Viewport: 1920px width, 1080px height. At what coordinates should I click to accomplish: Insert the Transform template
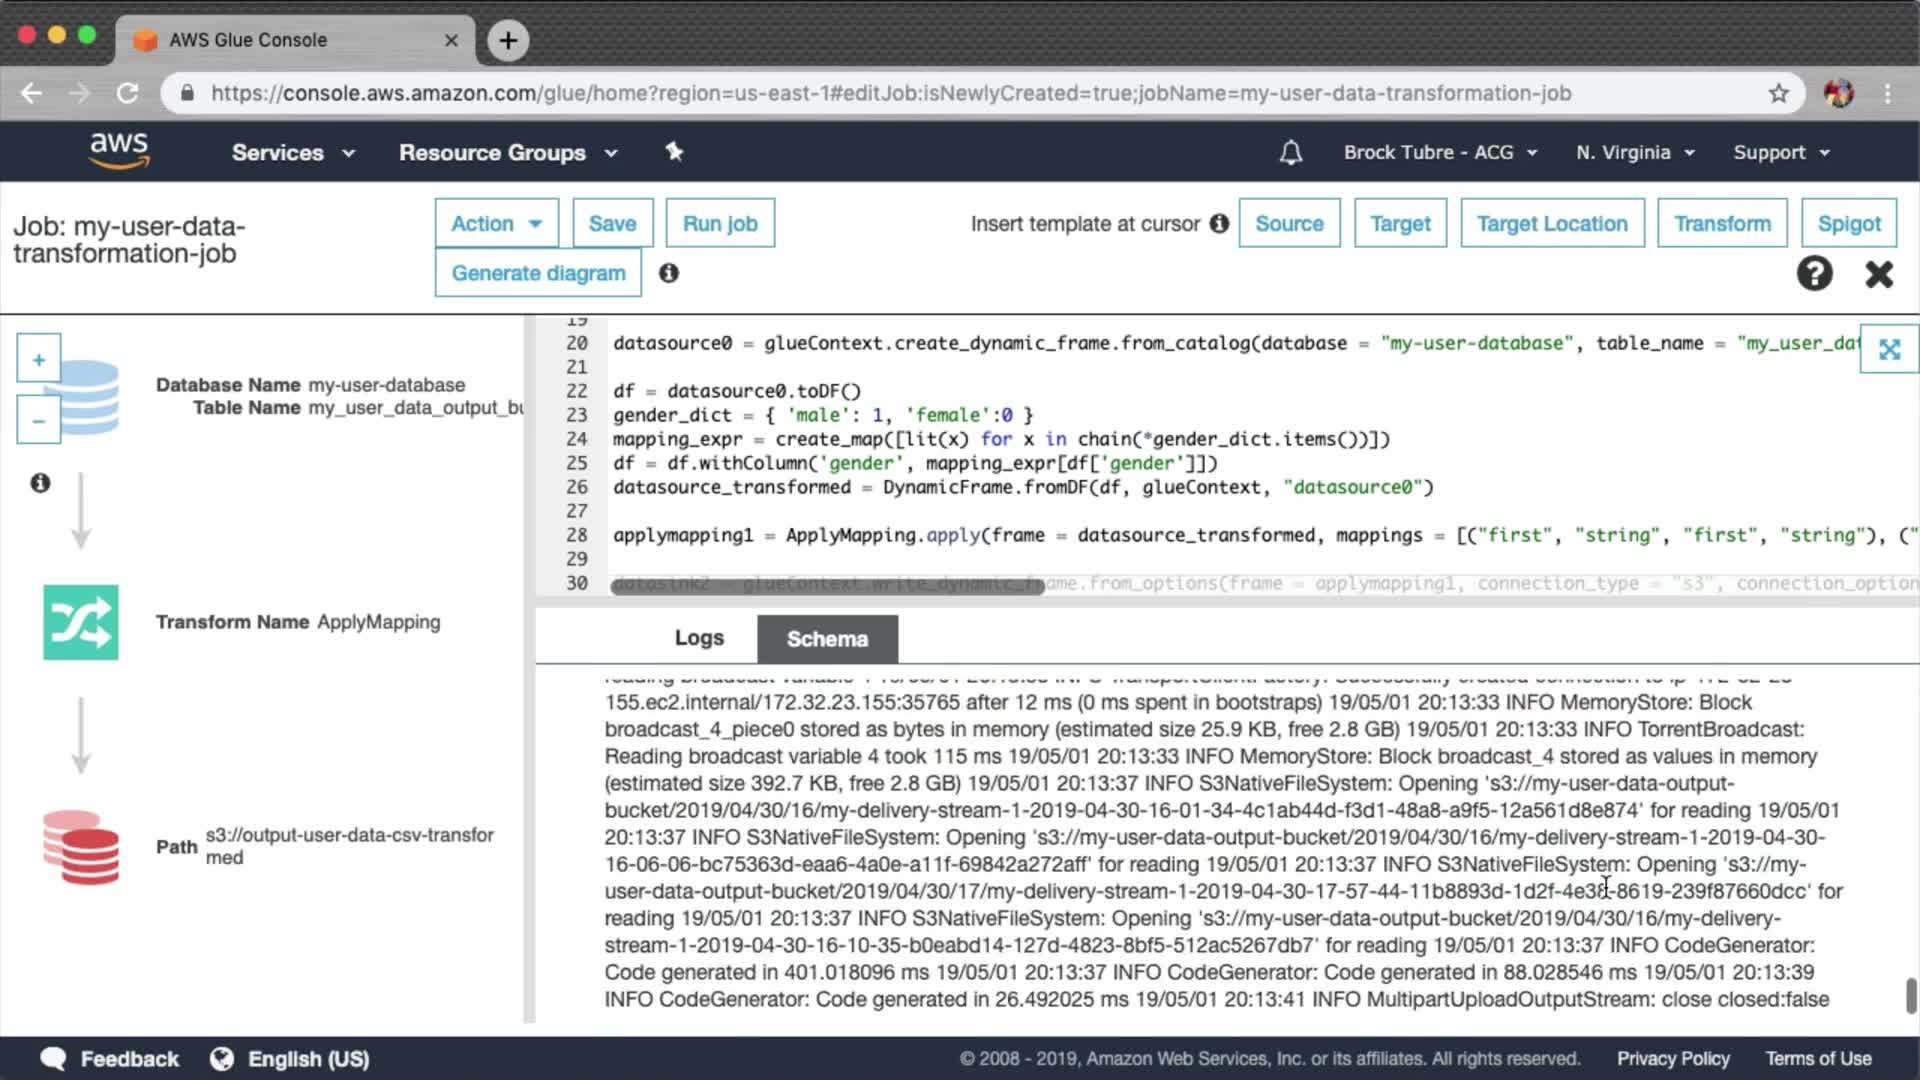pyautogui.click(x=1722, y=223)
